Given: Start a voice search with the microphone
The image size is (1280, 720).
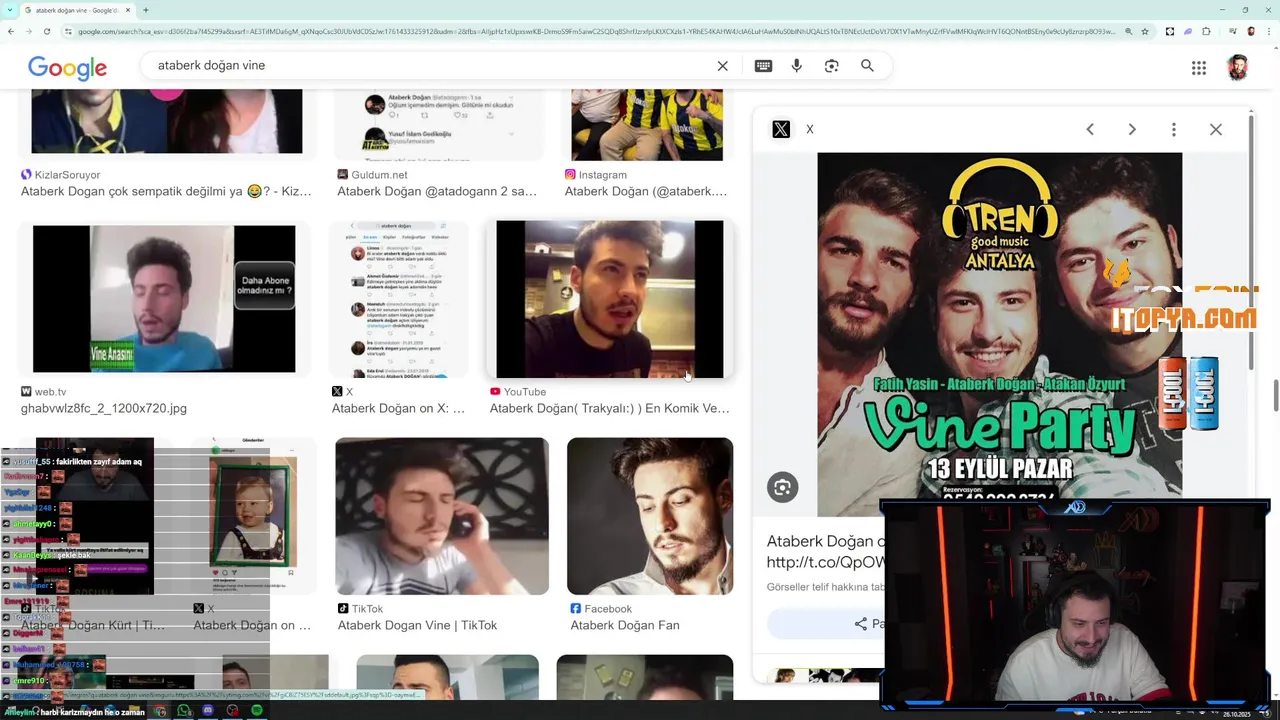Looking at the screenshot, I should point(797,66).
